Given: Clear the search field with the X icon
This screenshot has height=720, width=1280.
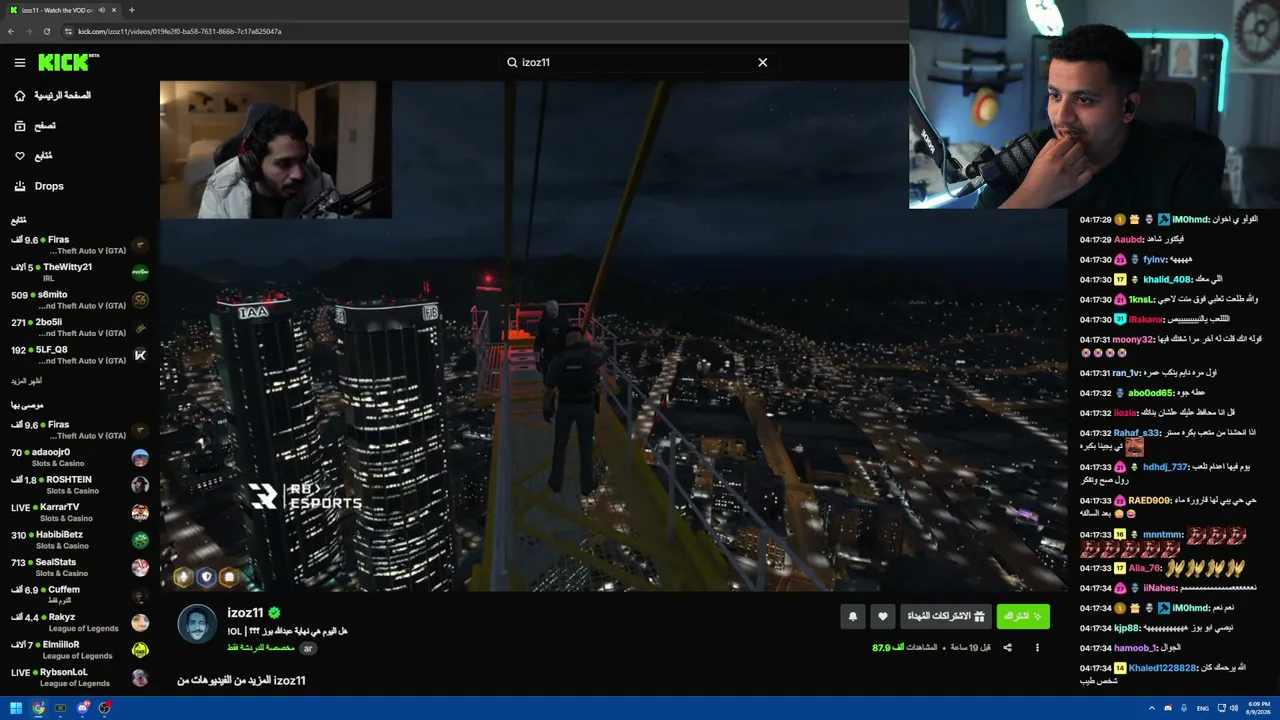Looking at the screenshot, I should pos(762,62).
